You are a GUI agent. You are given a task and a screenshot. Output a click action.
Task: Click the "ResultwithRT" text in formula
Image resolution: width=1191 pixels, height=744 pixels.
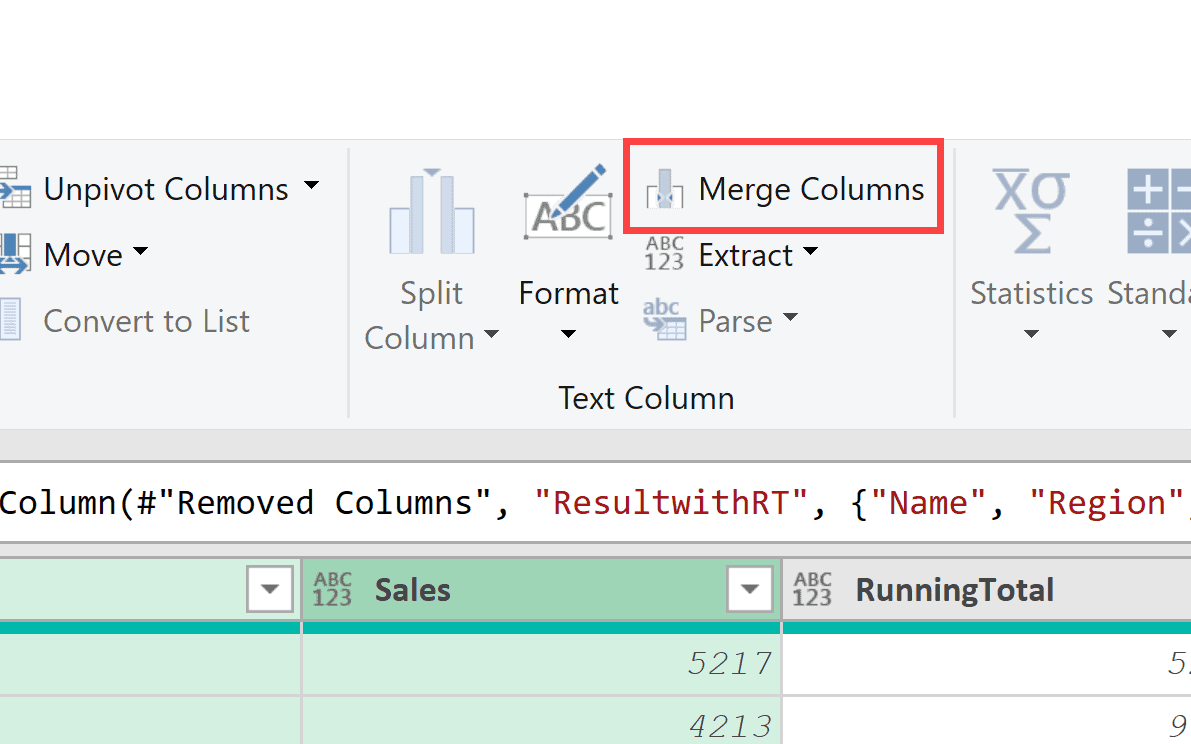pos(671,503)
